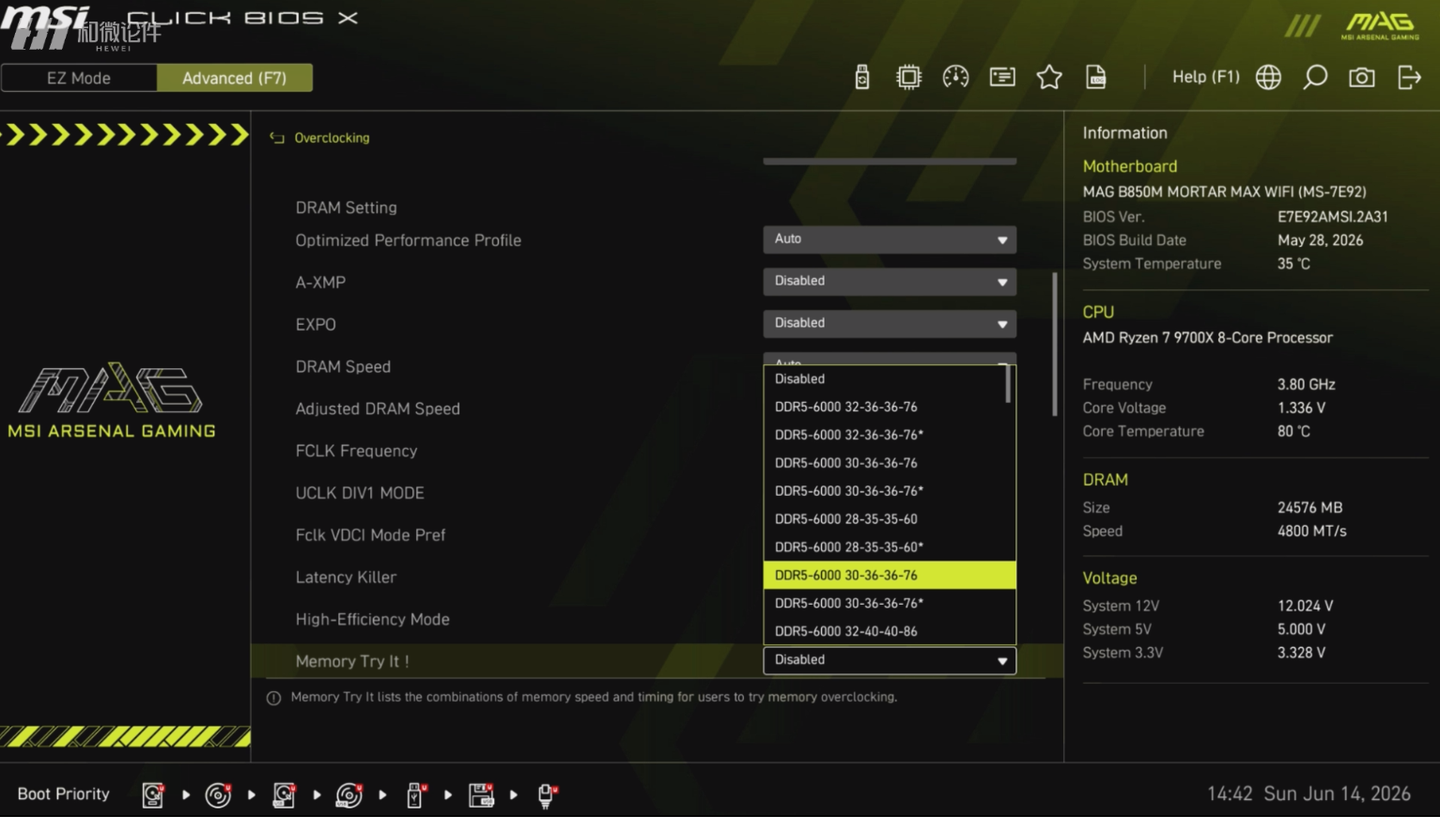
Task: Open the Optimized Performance Profile dropdown
Action: (889, 239)
